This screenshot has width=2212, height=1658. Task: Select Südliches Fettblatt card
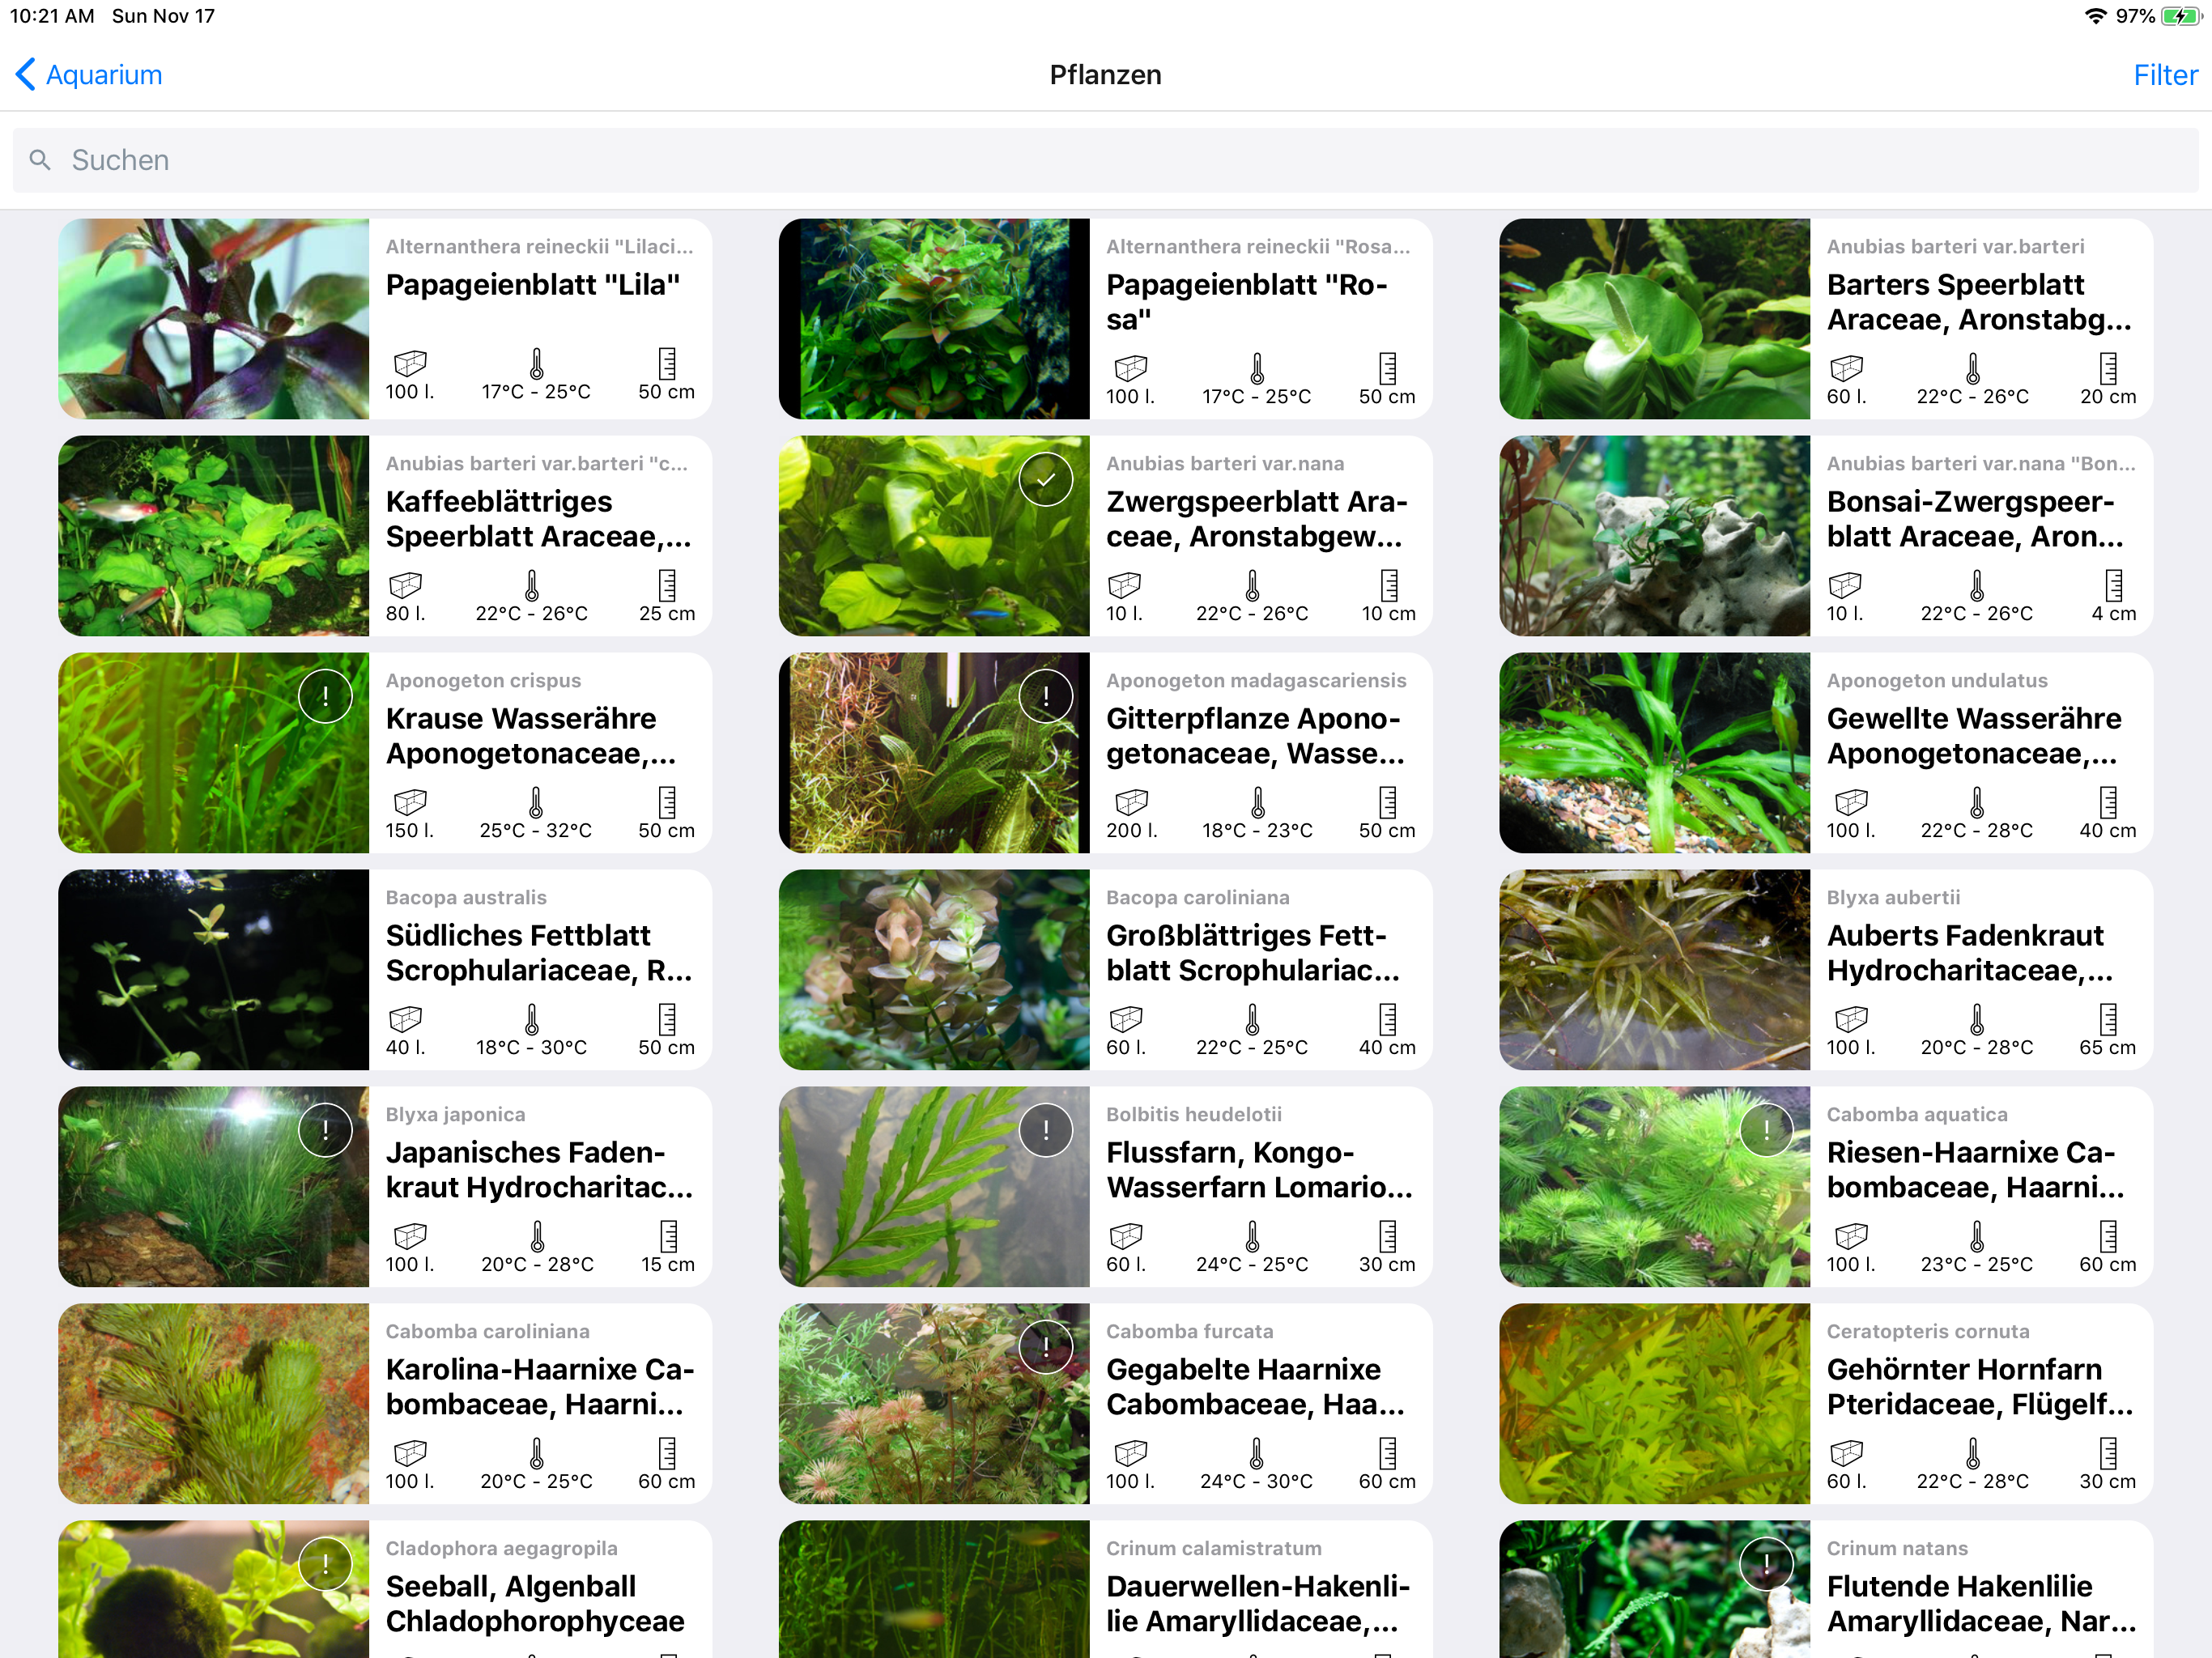385,970
